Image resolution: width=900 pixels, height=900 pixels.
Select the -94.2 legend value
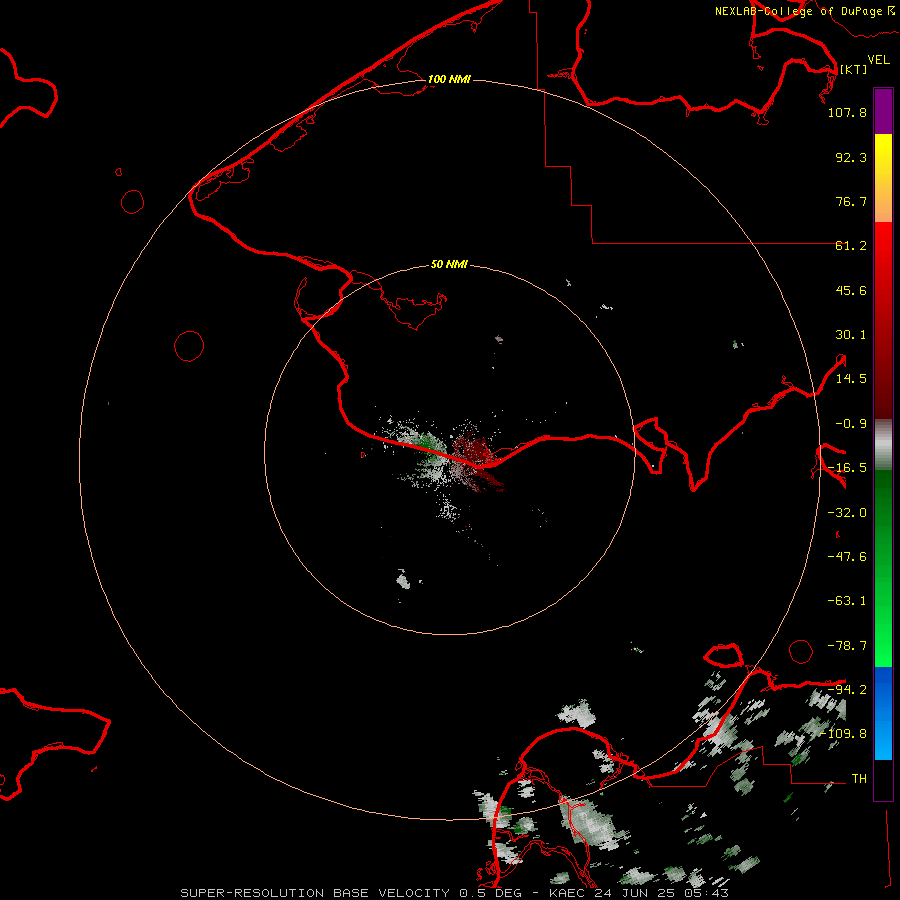tap(847, 690)
